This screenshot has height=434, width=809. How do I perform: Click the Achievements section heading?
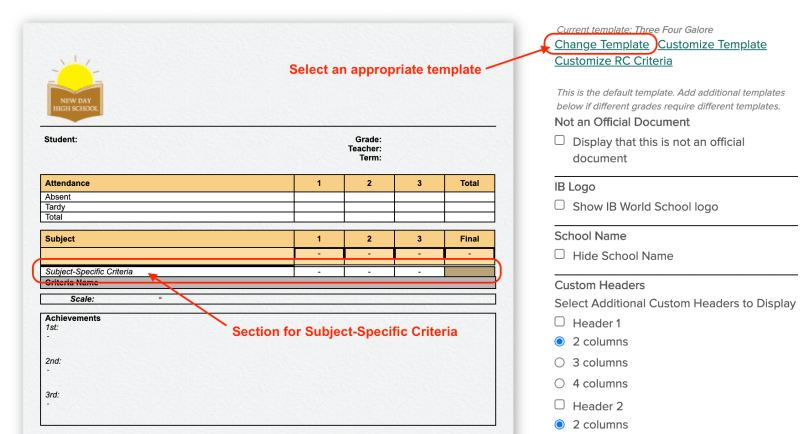pyautogui.click(x=73, y=318)
